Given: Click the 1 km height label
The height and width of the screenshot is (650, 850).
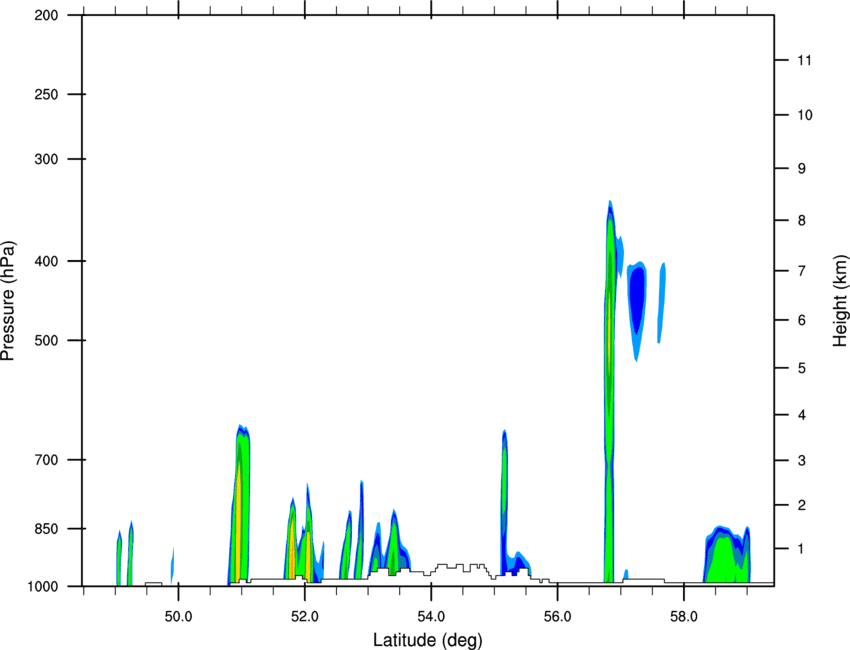Looking at the screenshot, I should tap(802, 549).
